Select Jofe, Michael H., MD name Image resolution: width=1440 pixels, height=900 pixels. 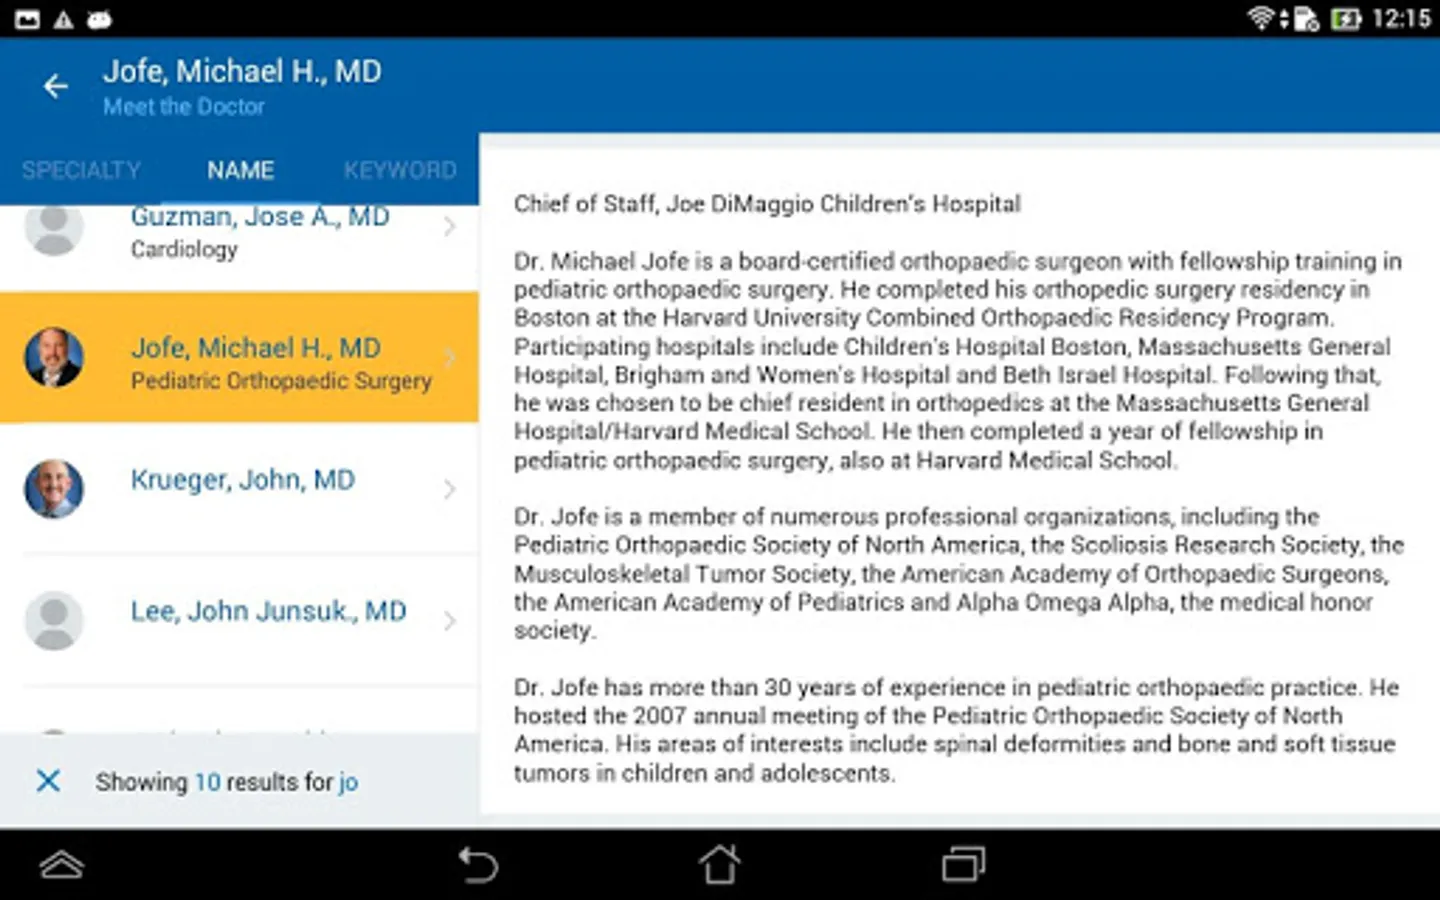pyautogui.click(x=256, y=348)
